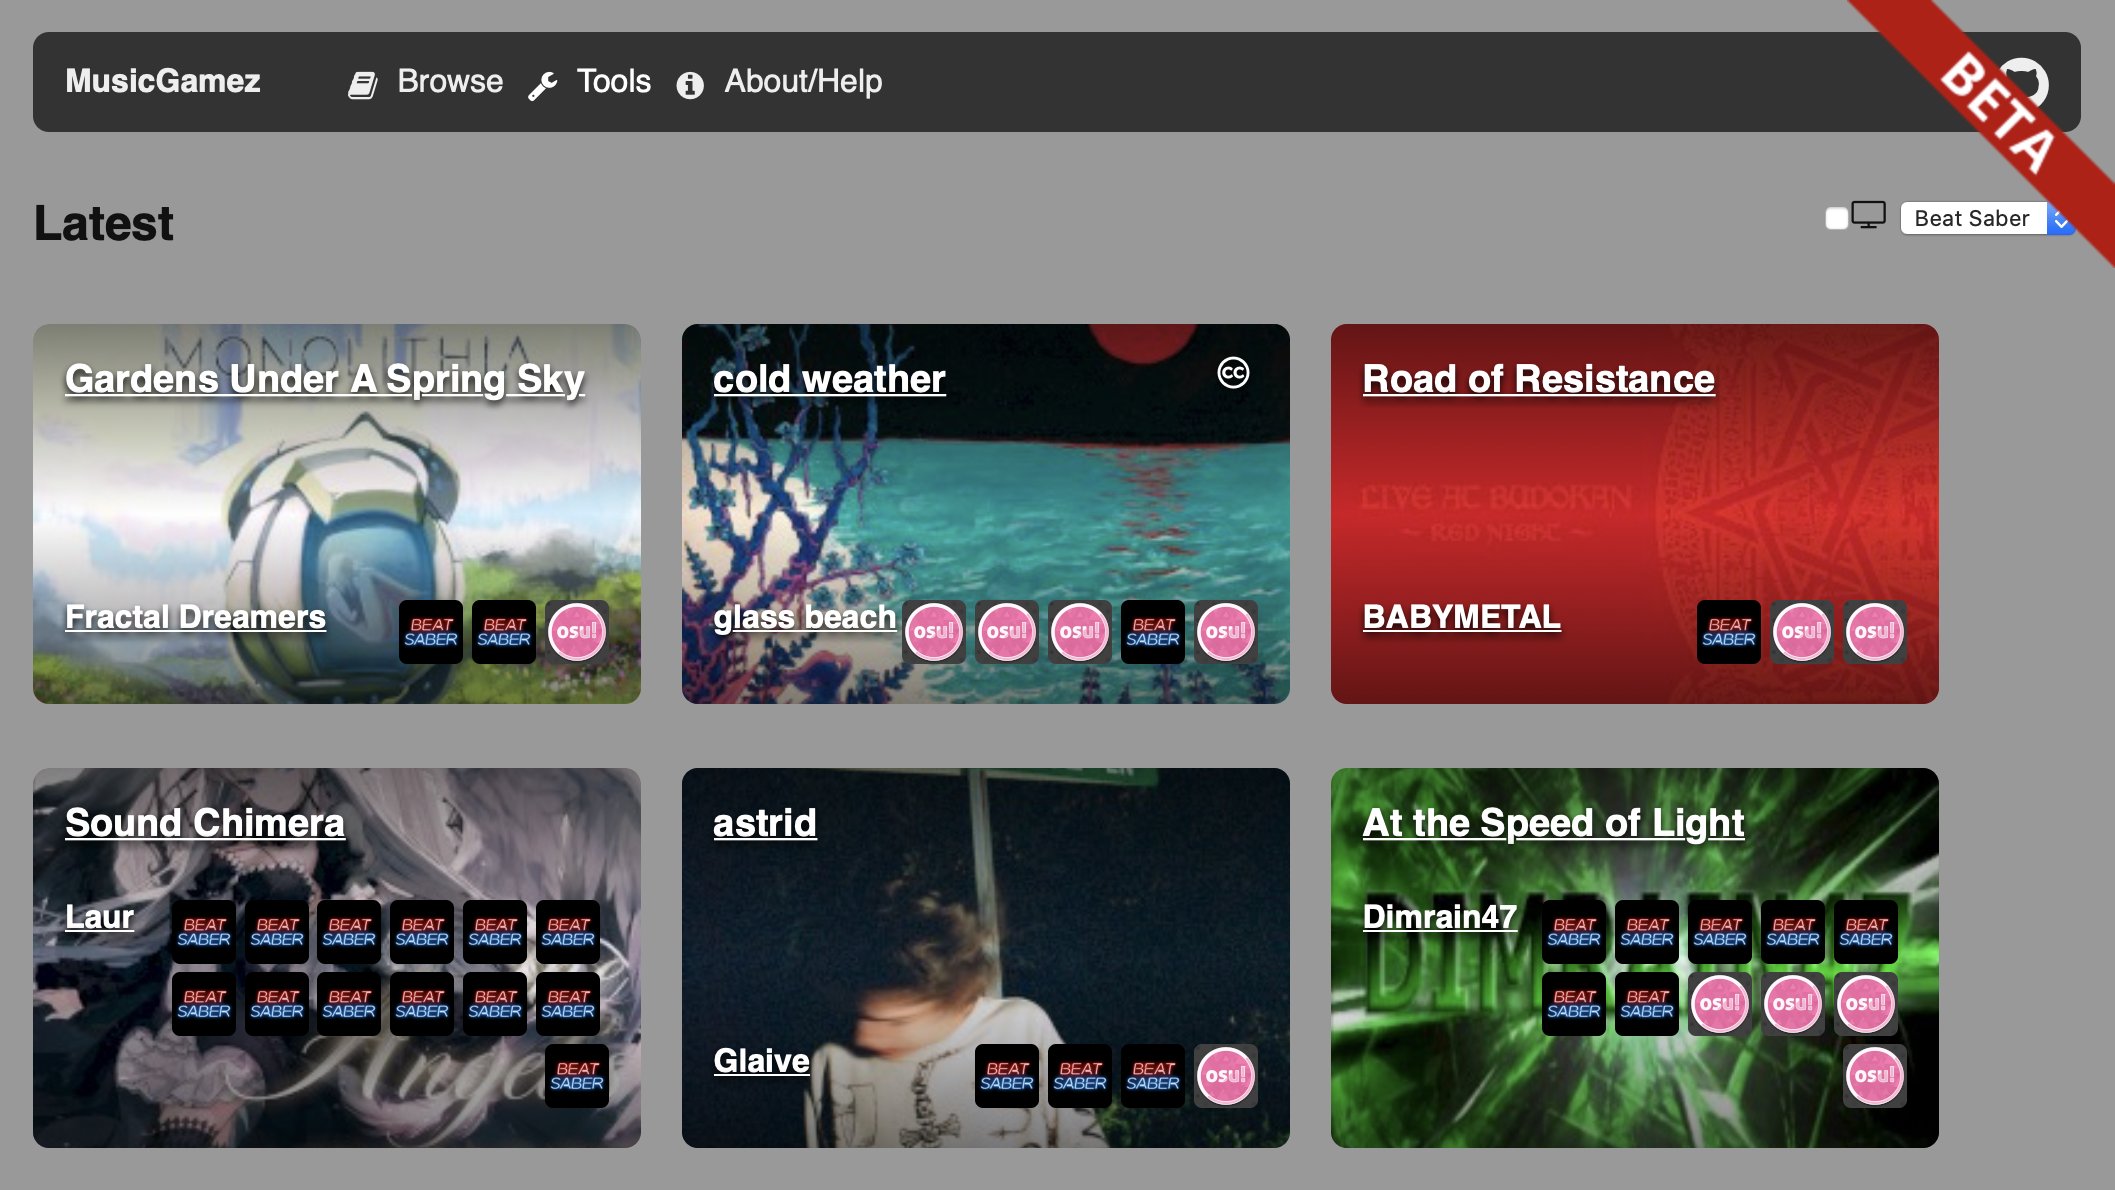The image size is (2115, 1190).
Task: Open artist Glaive
Action: [761, 1061]
